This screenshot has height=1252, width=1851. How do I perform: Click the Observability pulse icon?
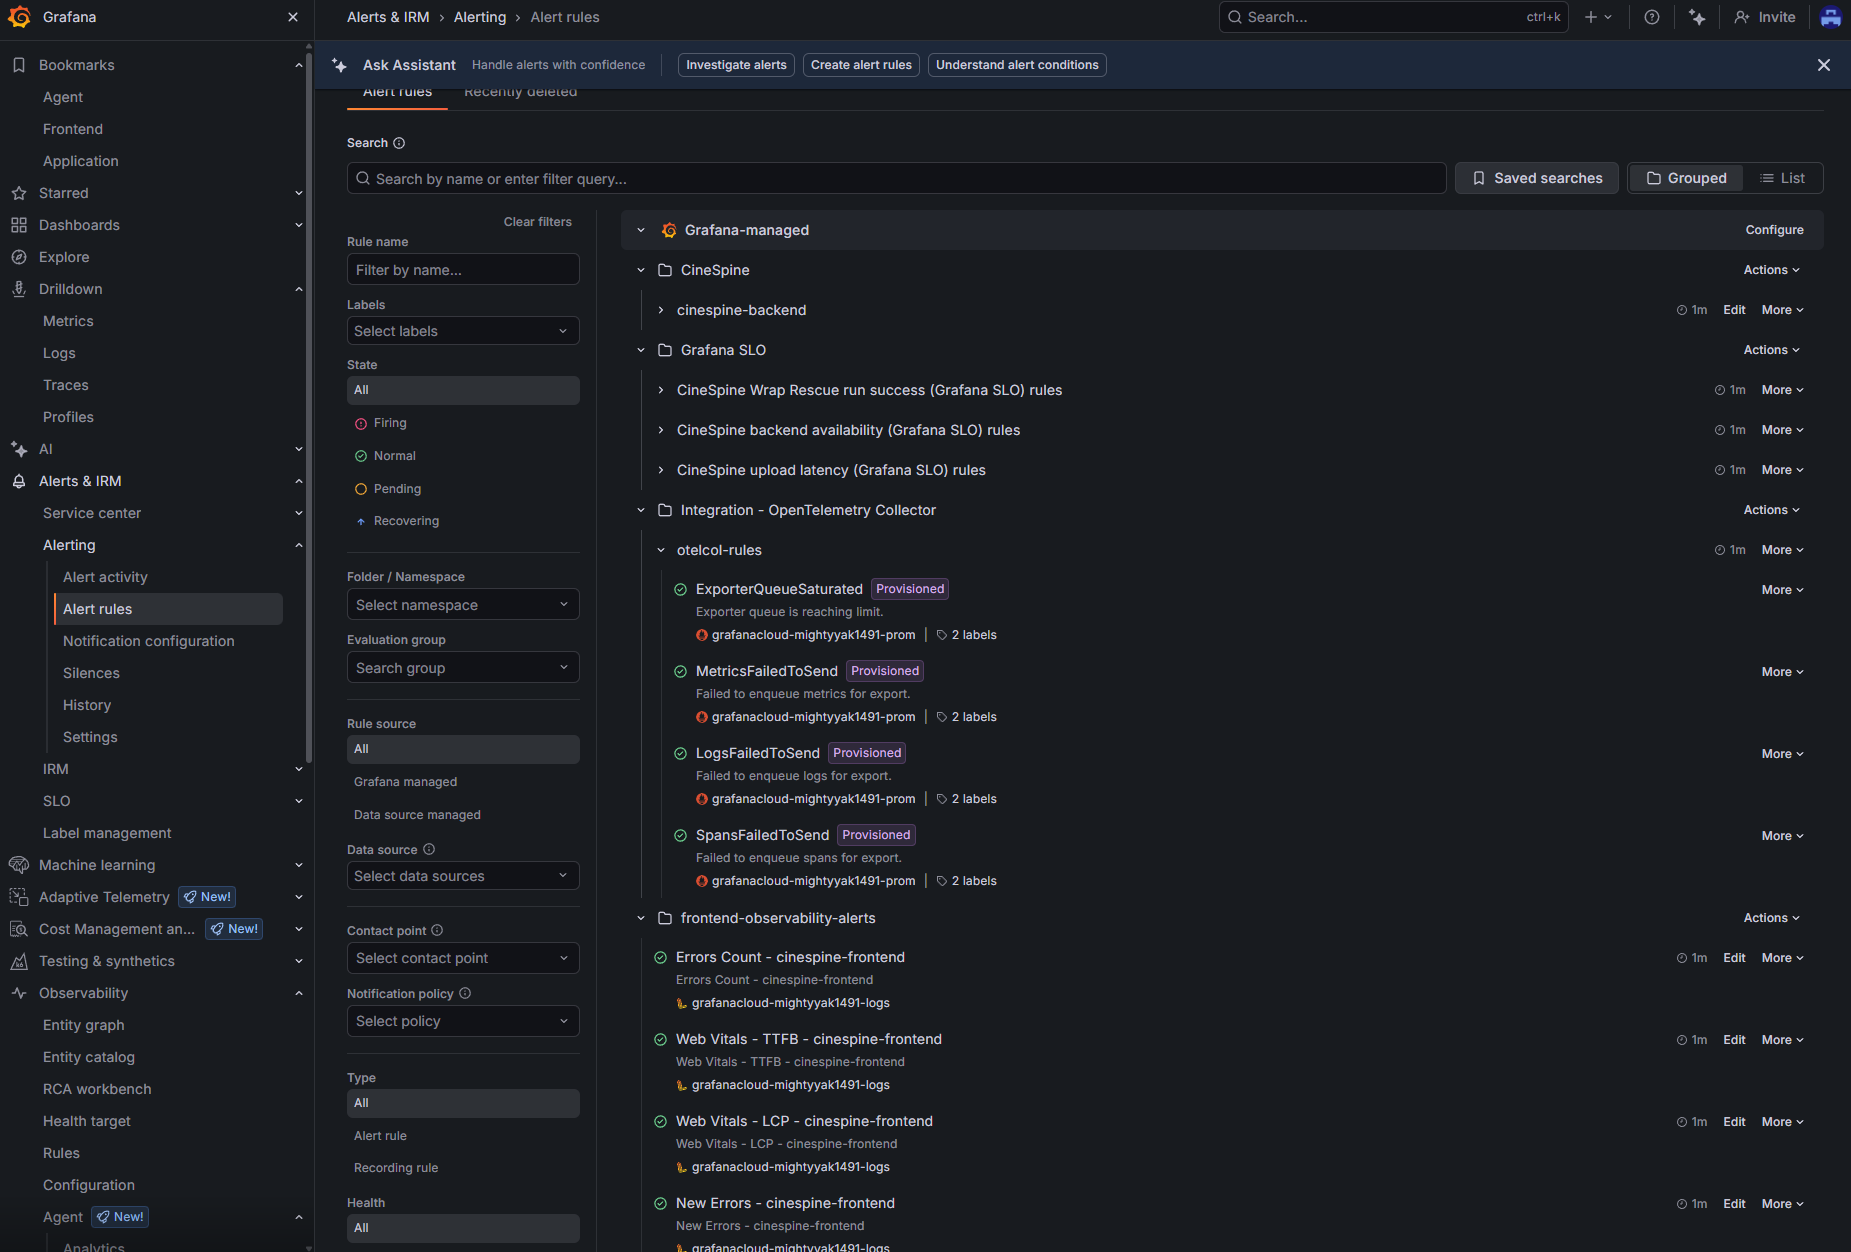click(19, 993)
